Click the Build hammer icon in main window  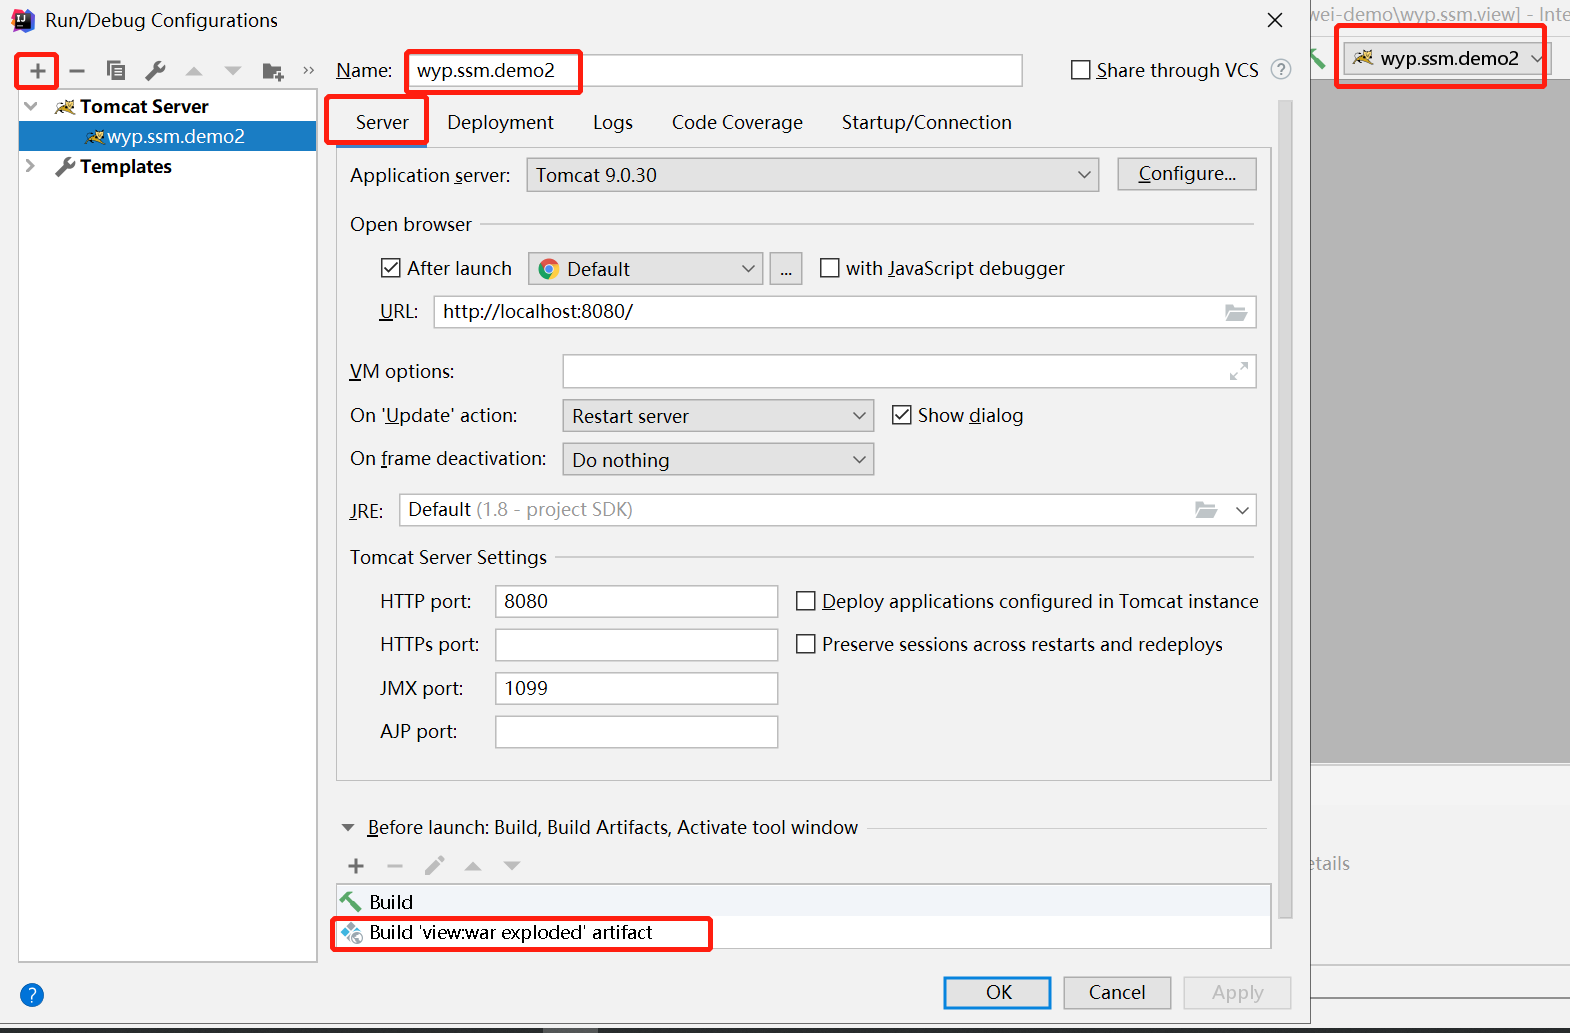[1318, 59]
